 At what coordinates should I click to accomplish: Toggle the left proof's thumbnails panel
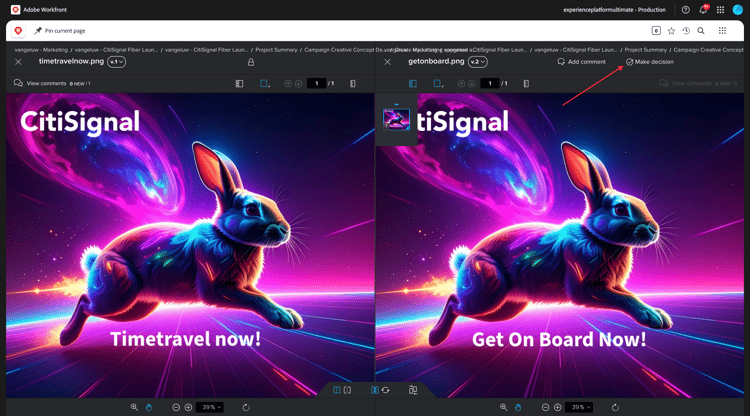(239, 84)
